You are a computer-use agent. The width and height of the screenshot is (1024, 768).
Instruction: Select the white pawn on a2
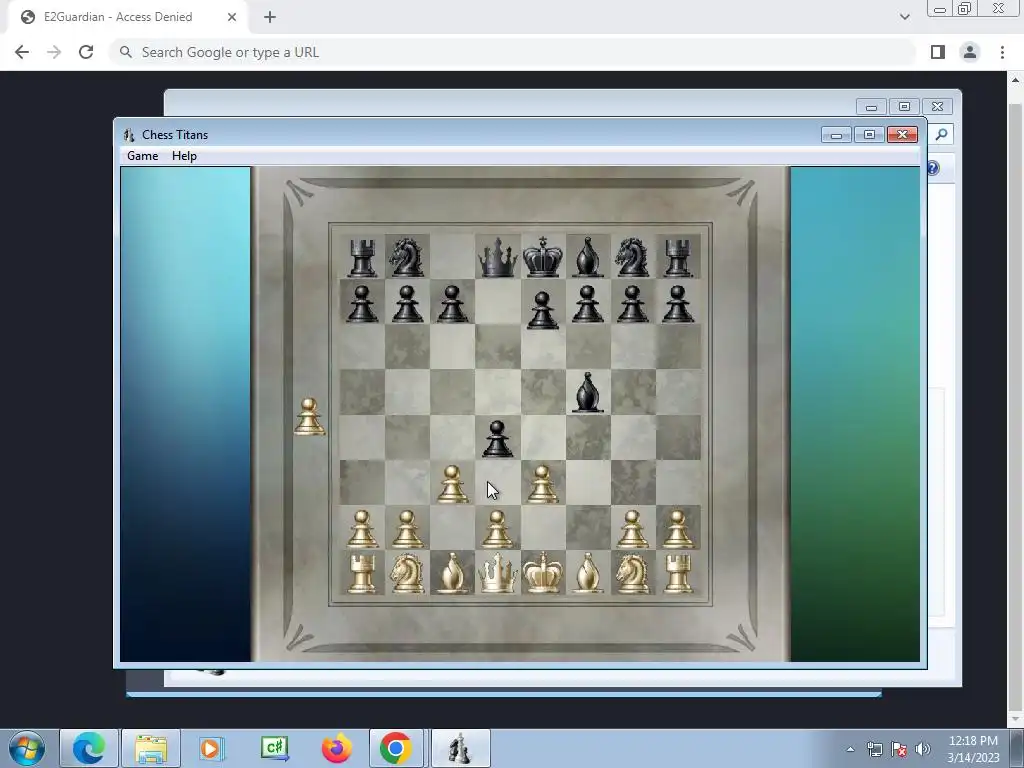coord(362,529)
